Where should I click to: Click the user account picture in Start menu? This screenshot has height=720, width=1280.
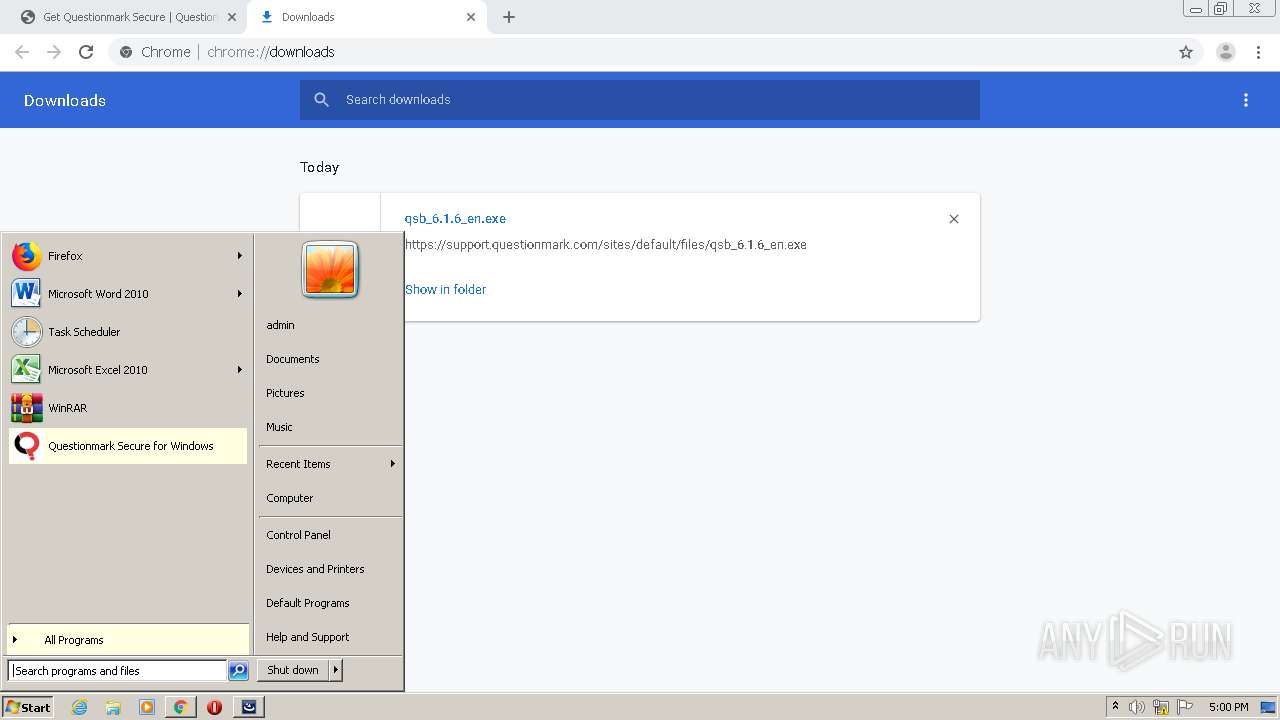click(330, 270)
